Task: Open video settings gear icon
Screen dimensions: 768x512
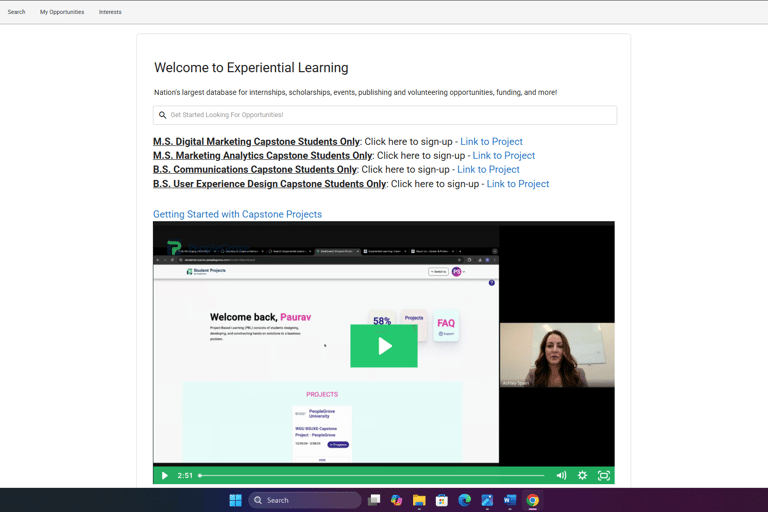Action: (x=582, y=475)
